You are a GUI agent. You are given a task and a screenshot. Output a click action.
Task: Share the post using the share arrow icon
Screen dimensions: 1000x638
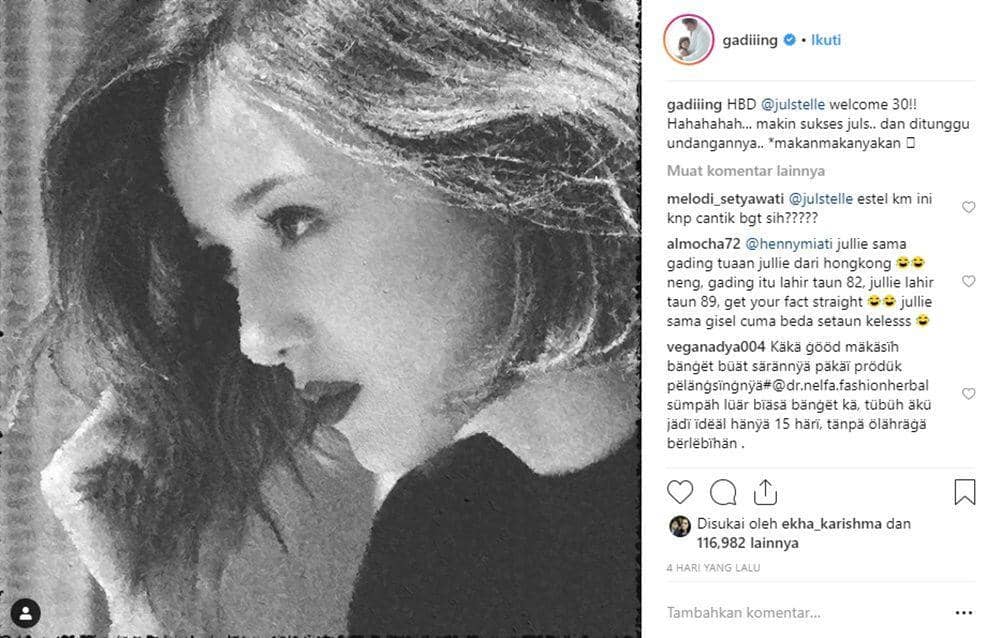tap(766, 492)
